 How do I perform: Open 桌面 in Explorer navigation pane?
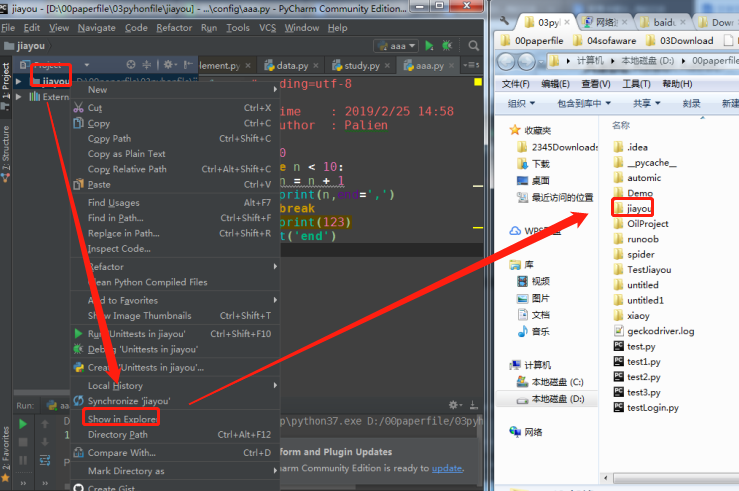coord(533,180)
